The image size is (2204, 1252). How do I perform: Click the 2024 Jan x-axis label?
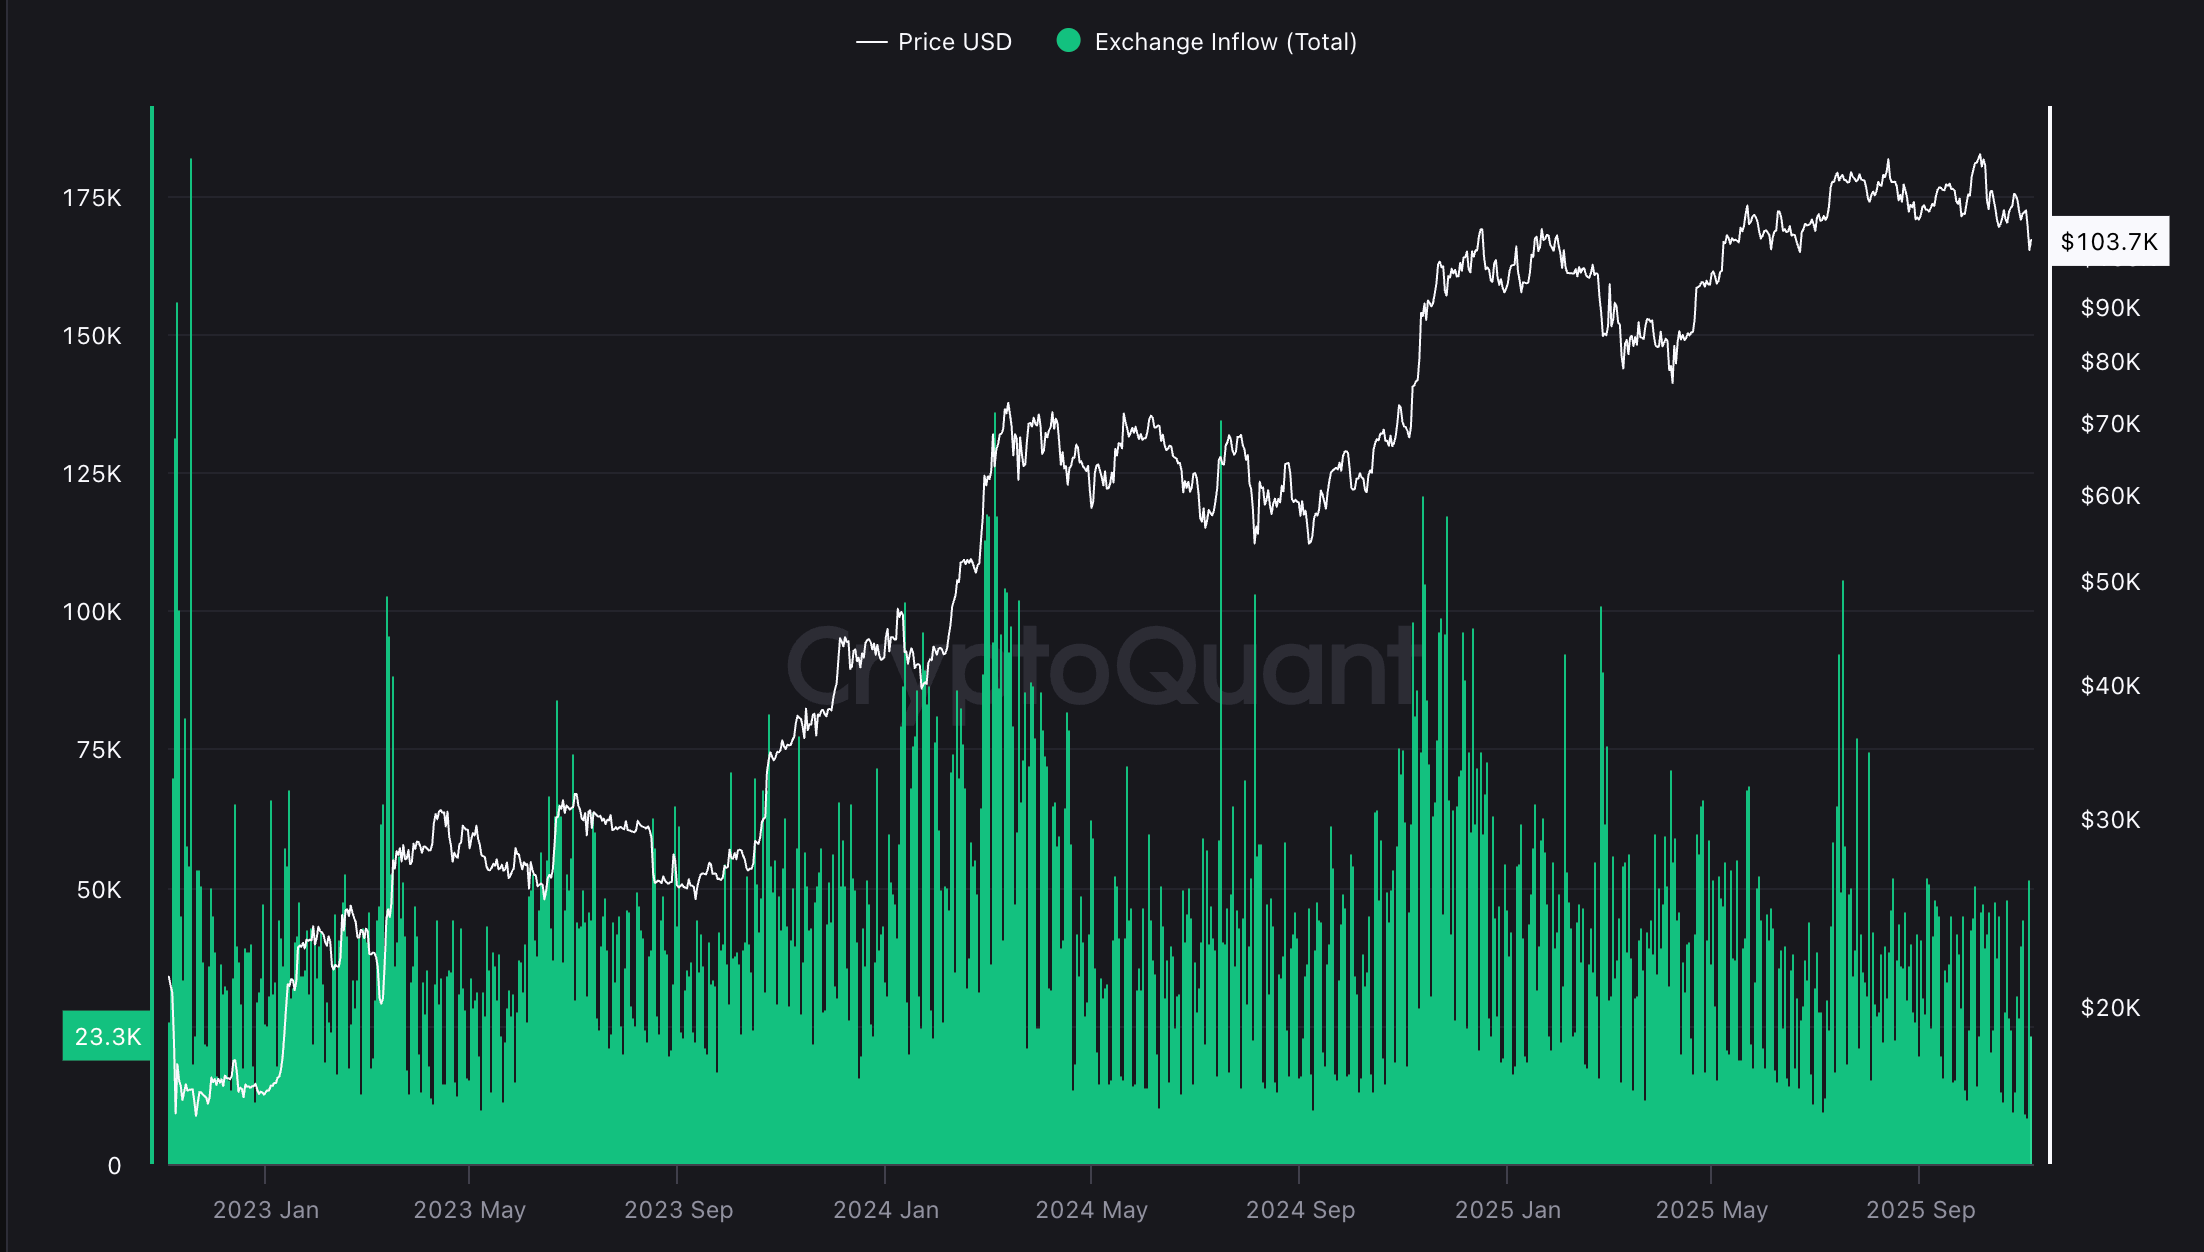tap(886, 1210)
